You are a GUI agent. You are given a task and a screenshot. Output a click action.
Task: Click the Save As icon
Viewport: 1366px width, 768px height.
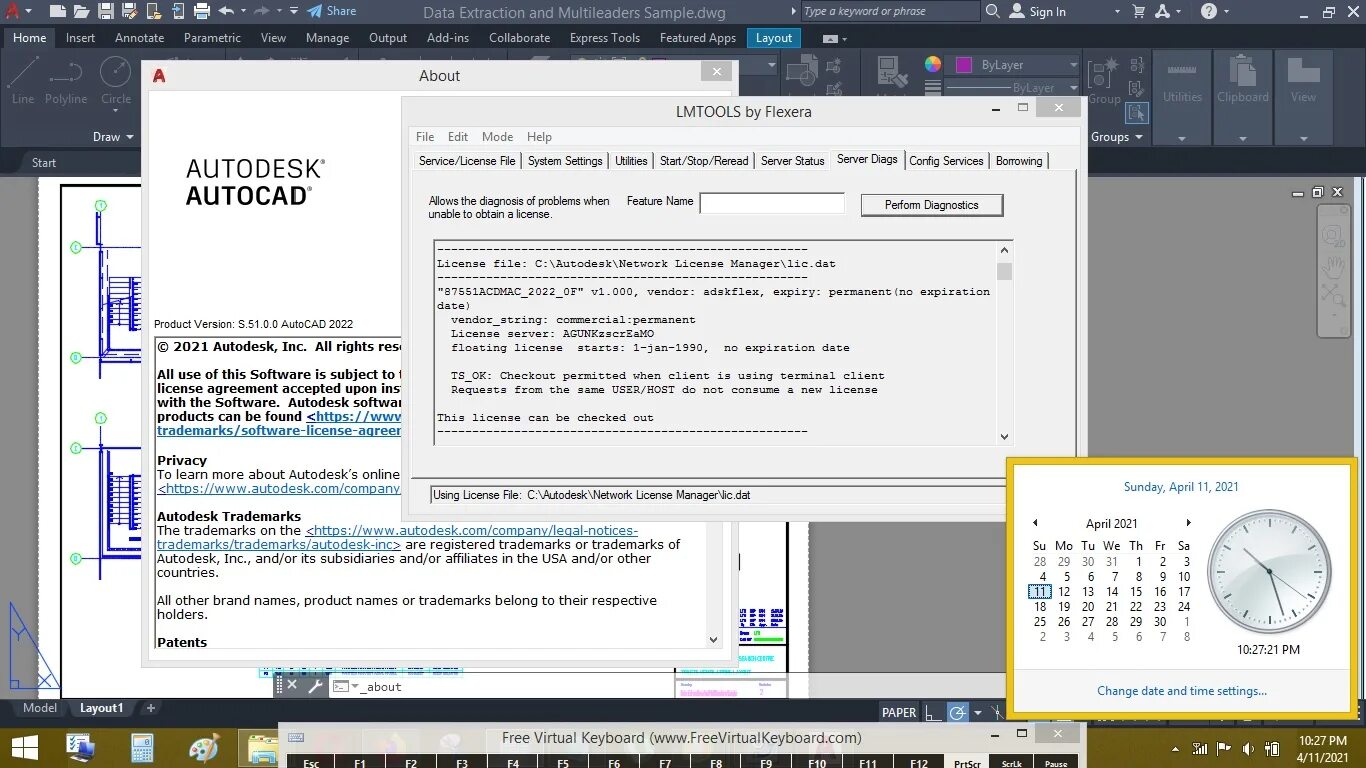click(x=130, y=11)
